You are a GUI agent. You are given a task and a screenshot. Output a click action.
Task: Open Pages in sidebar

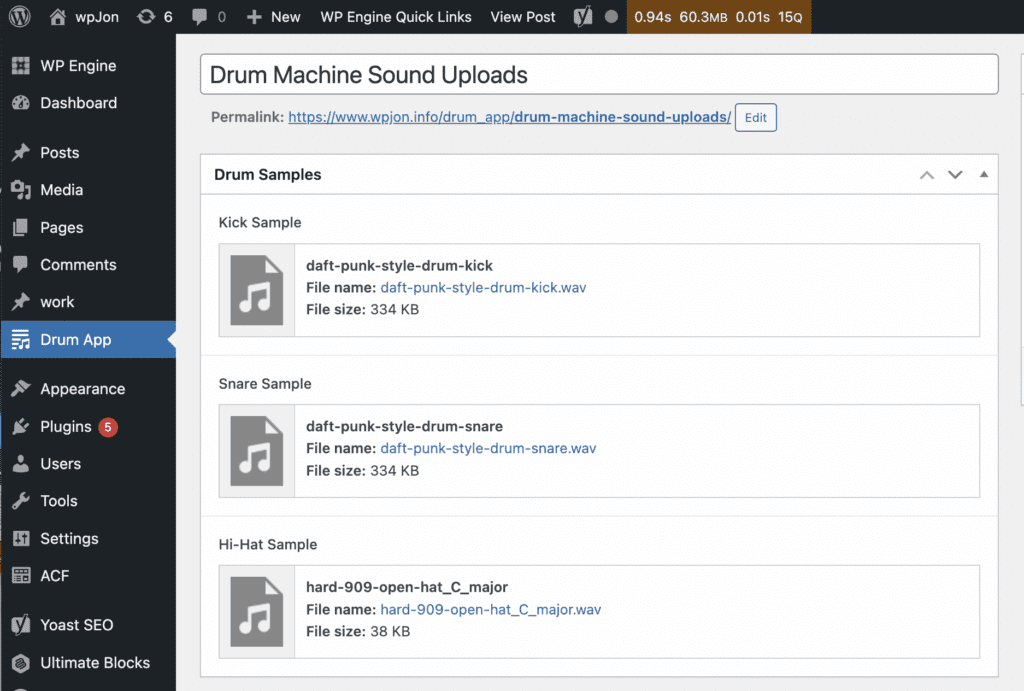click(x=88, y=227)
